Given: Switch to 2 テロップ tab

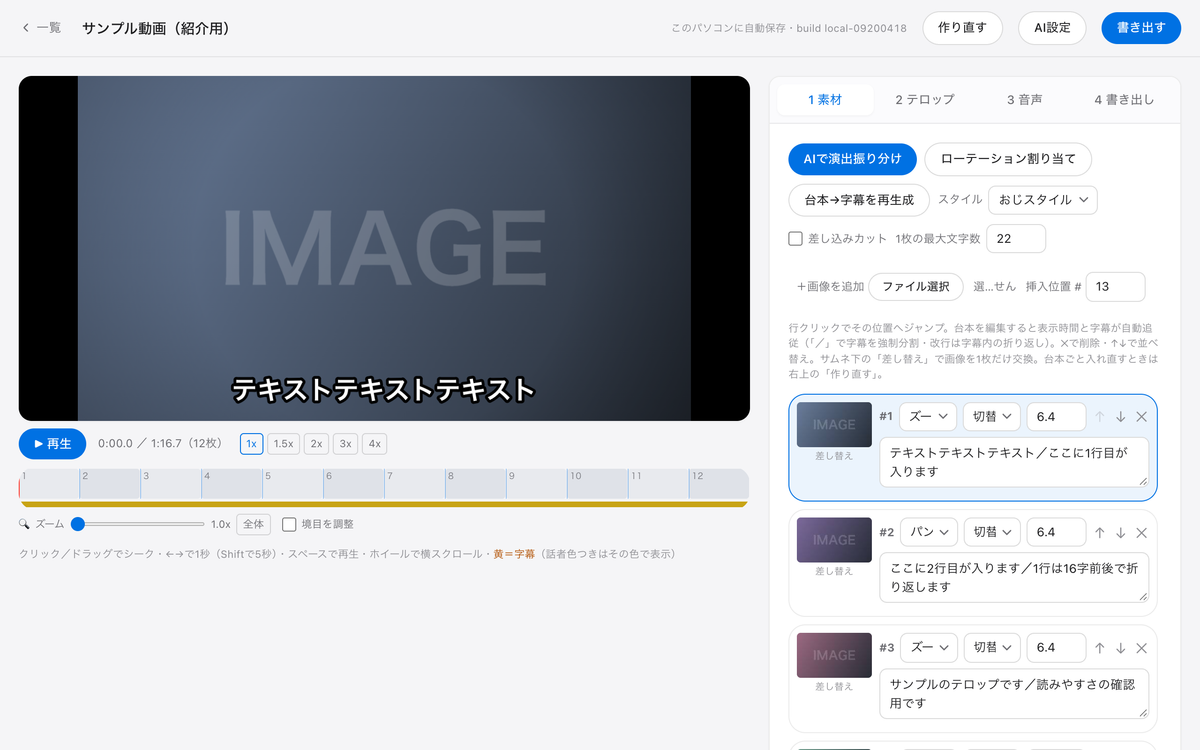Looking at the screenshot, I should tap(924, 100).
